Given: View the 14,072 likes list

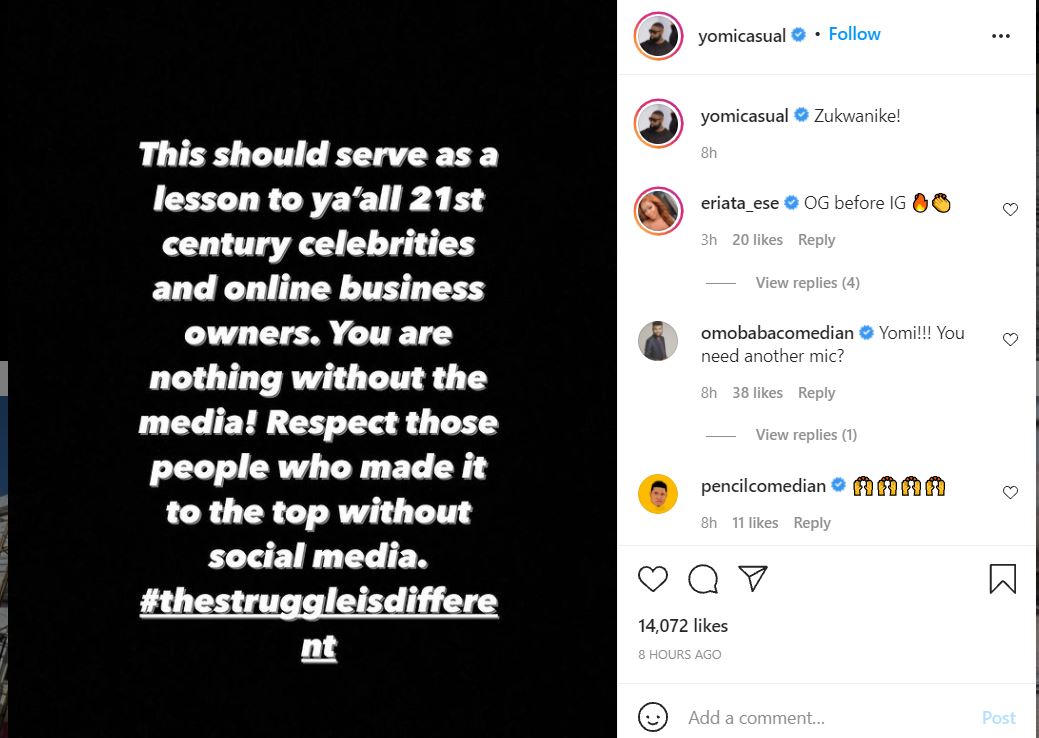Looking at the screenshot, I should pos(683,626).
